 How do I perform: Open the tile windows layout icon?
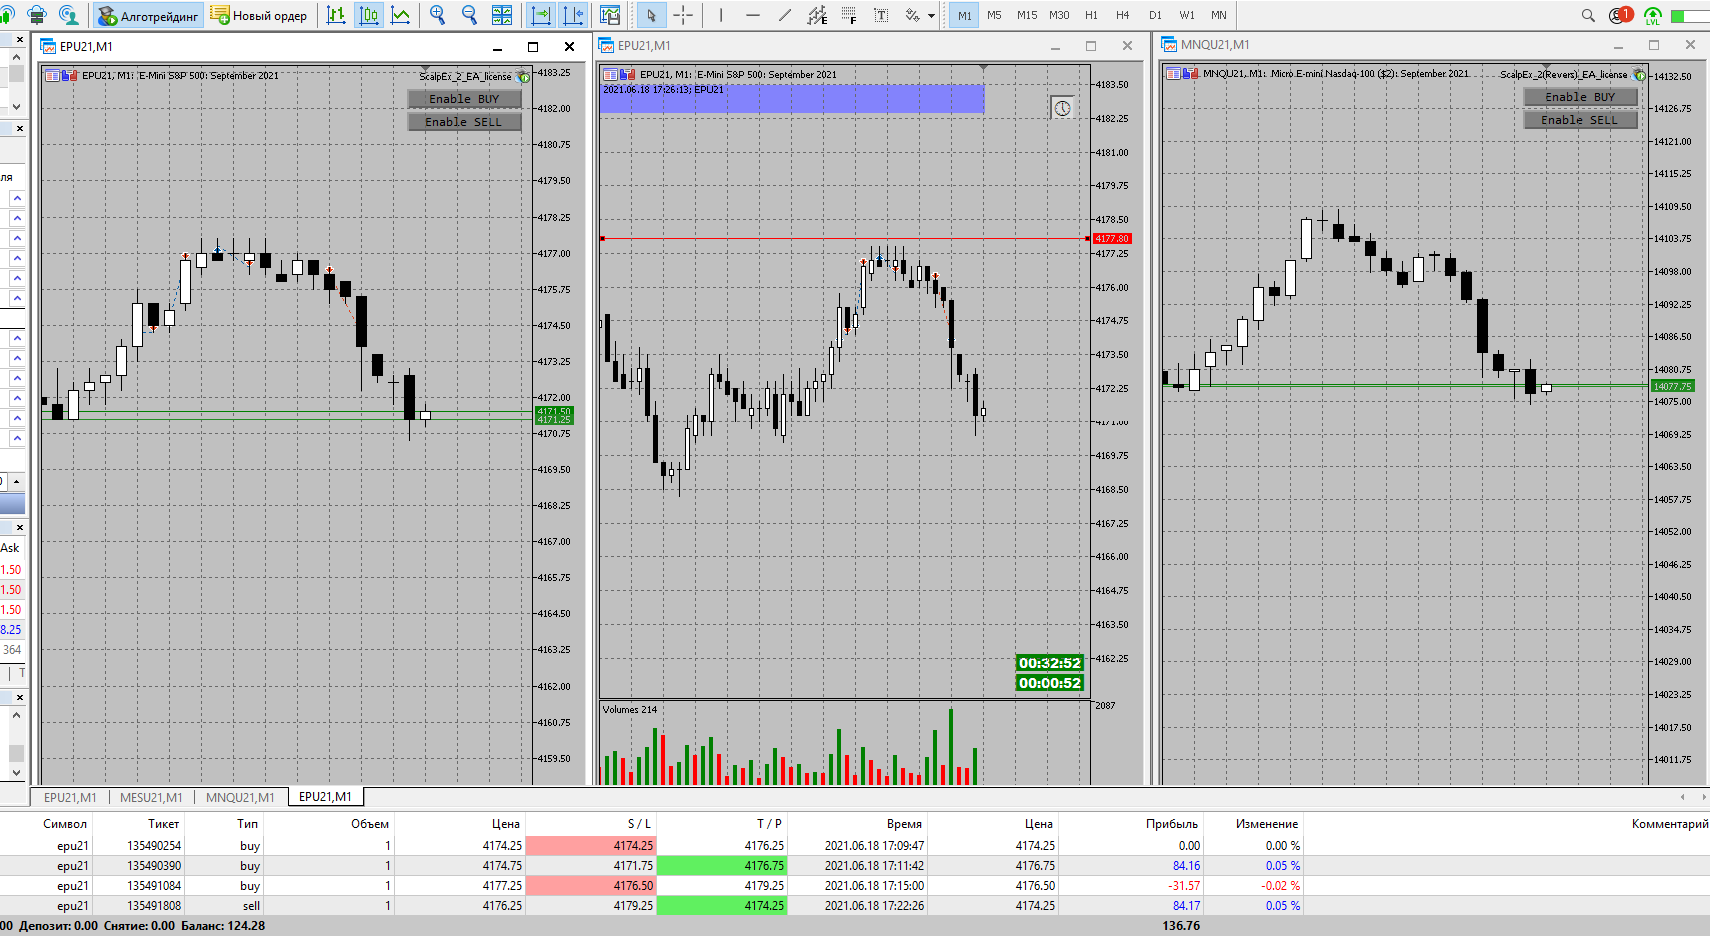tap(502, 15)
